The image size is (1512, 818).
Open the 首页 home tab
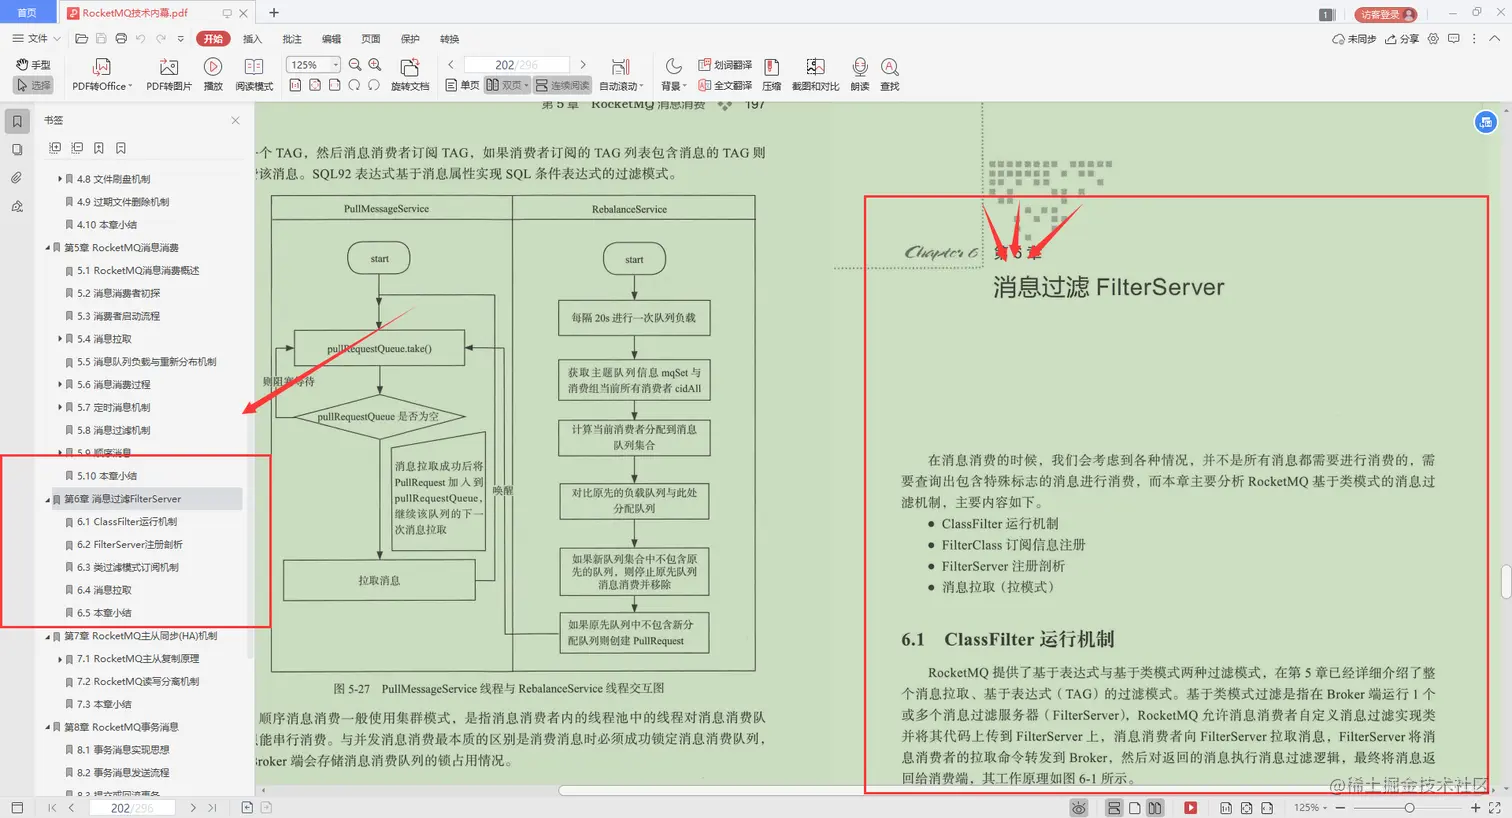pos(28,12)
